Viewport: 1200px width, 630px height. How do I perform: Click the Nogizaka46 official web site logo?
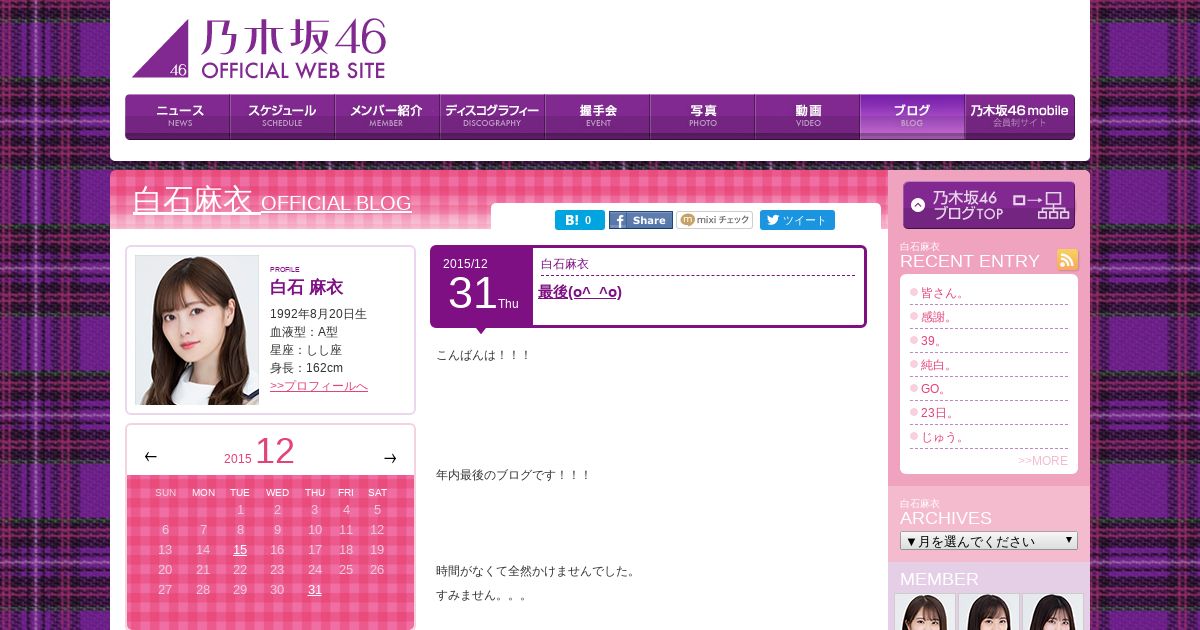click(x=259, y=49)
